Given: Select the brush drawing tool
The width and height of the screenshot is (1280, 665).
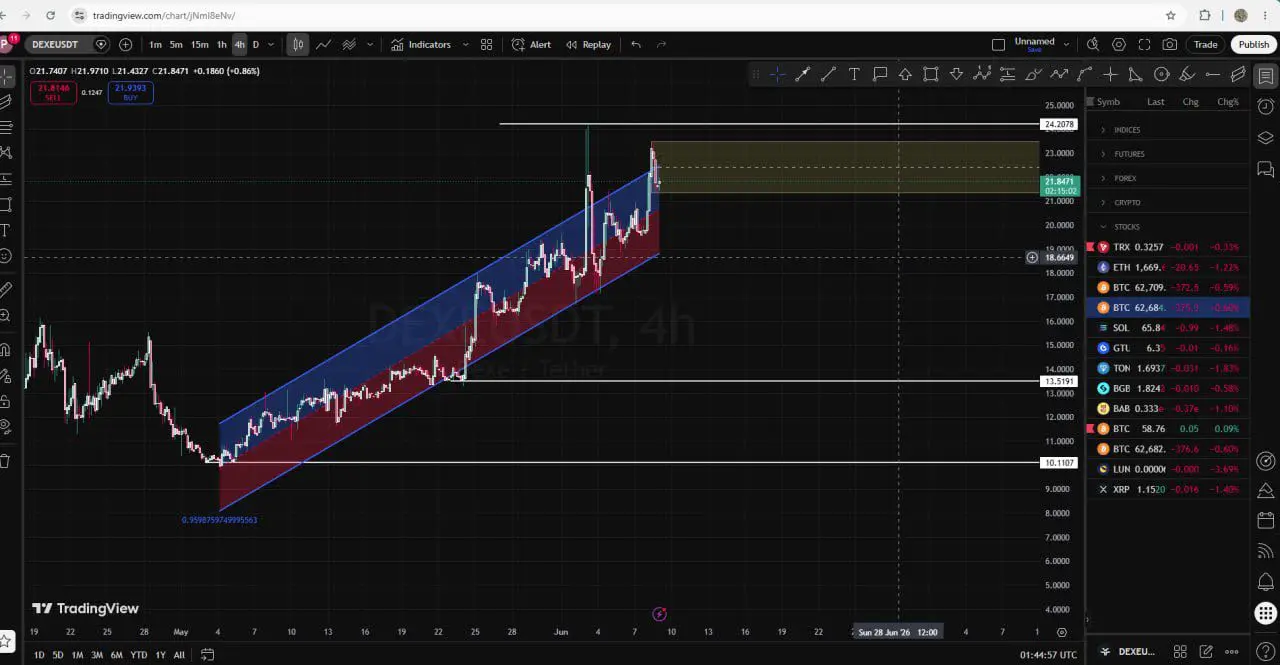Looking at the screenshot, I should [x=1033, y=74].
